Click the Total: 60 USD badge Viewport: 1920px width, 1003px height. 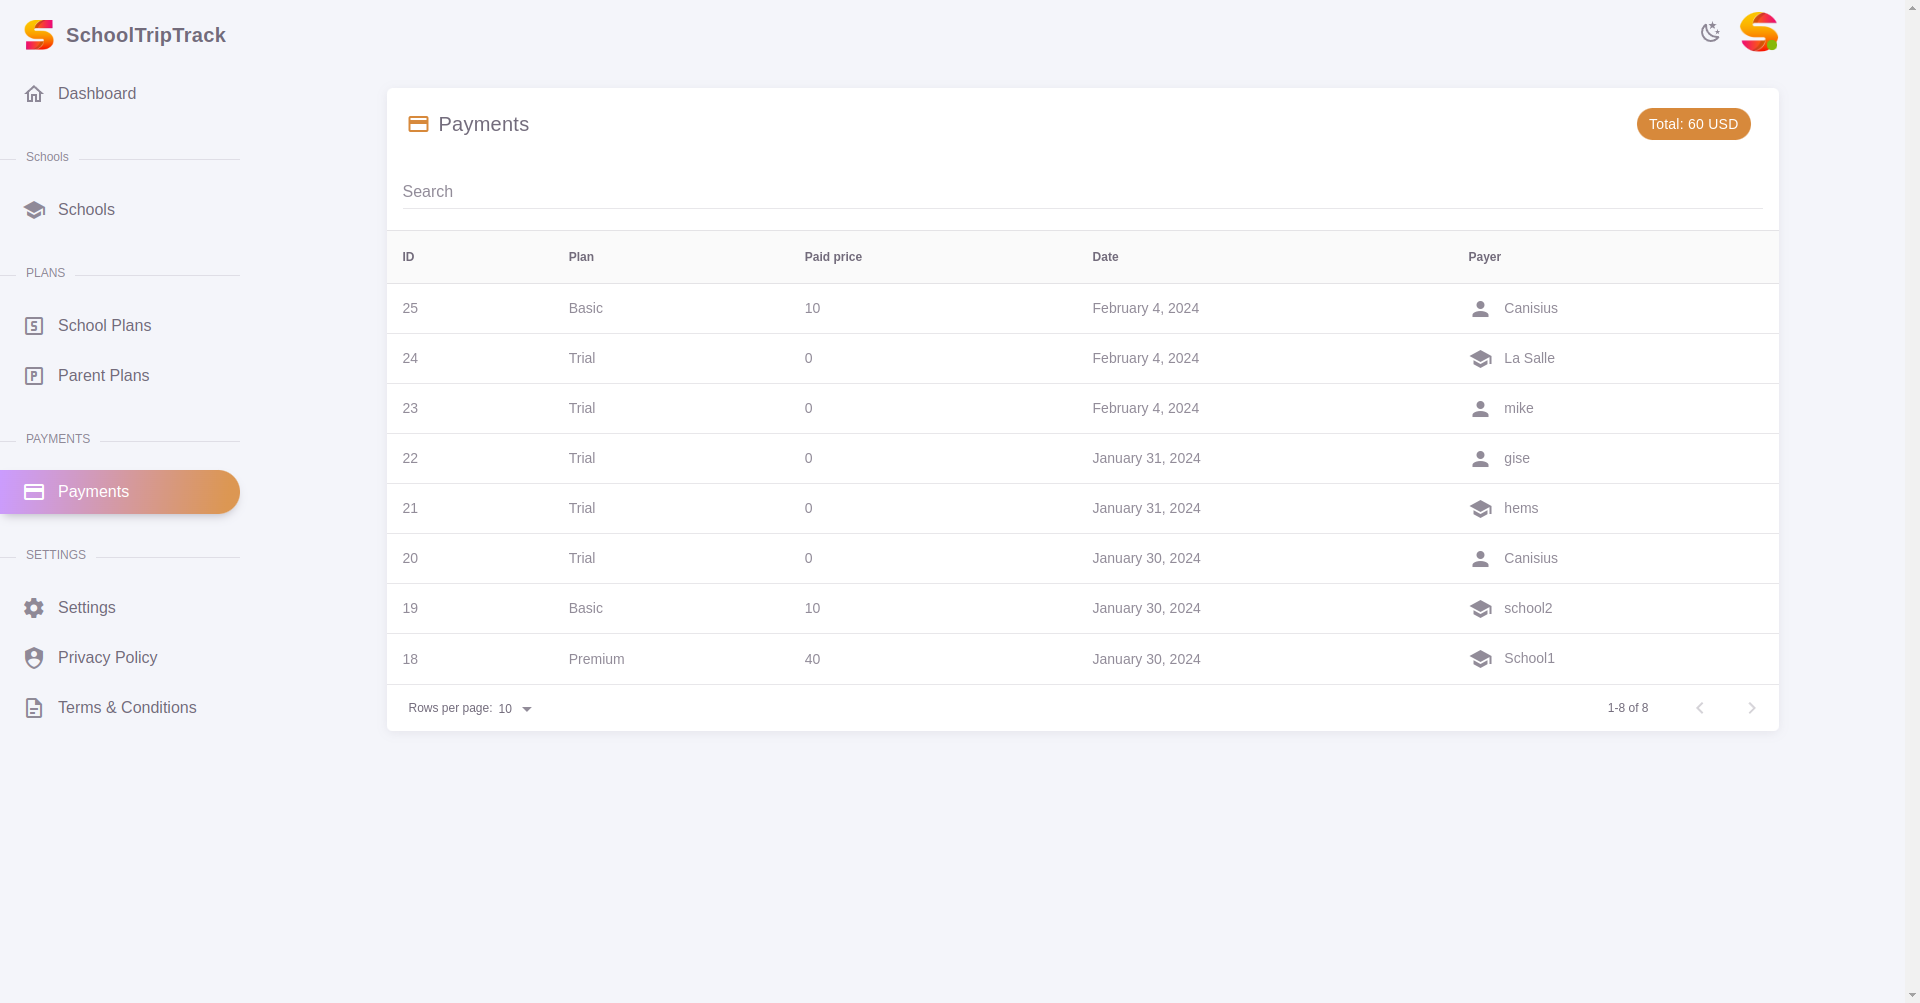(1693, 124)
